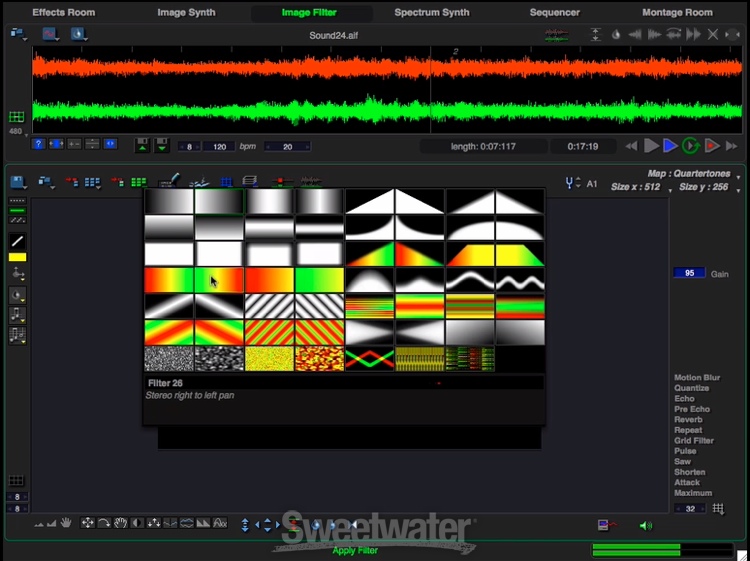Click the blue grid display icon
The image size is (750, 561).
[x=226, y=182]
